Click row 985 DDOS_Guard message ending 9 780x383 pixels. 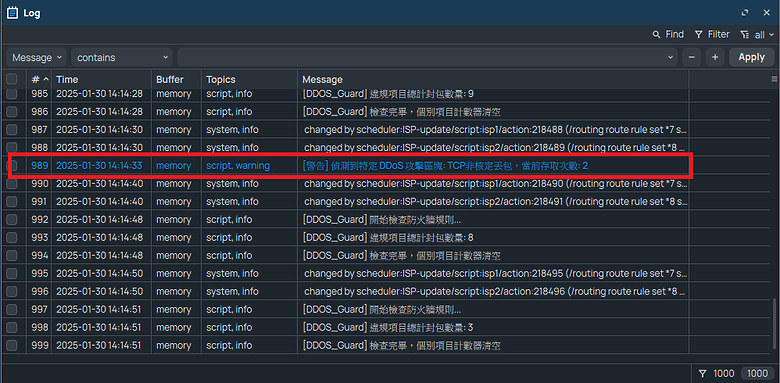click(388, 94)
